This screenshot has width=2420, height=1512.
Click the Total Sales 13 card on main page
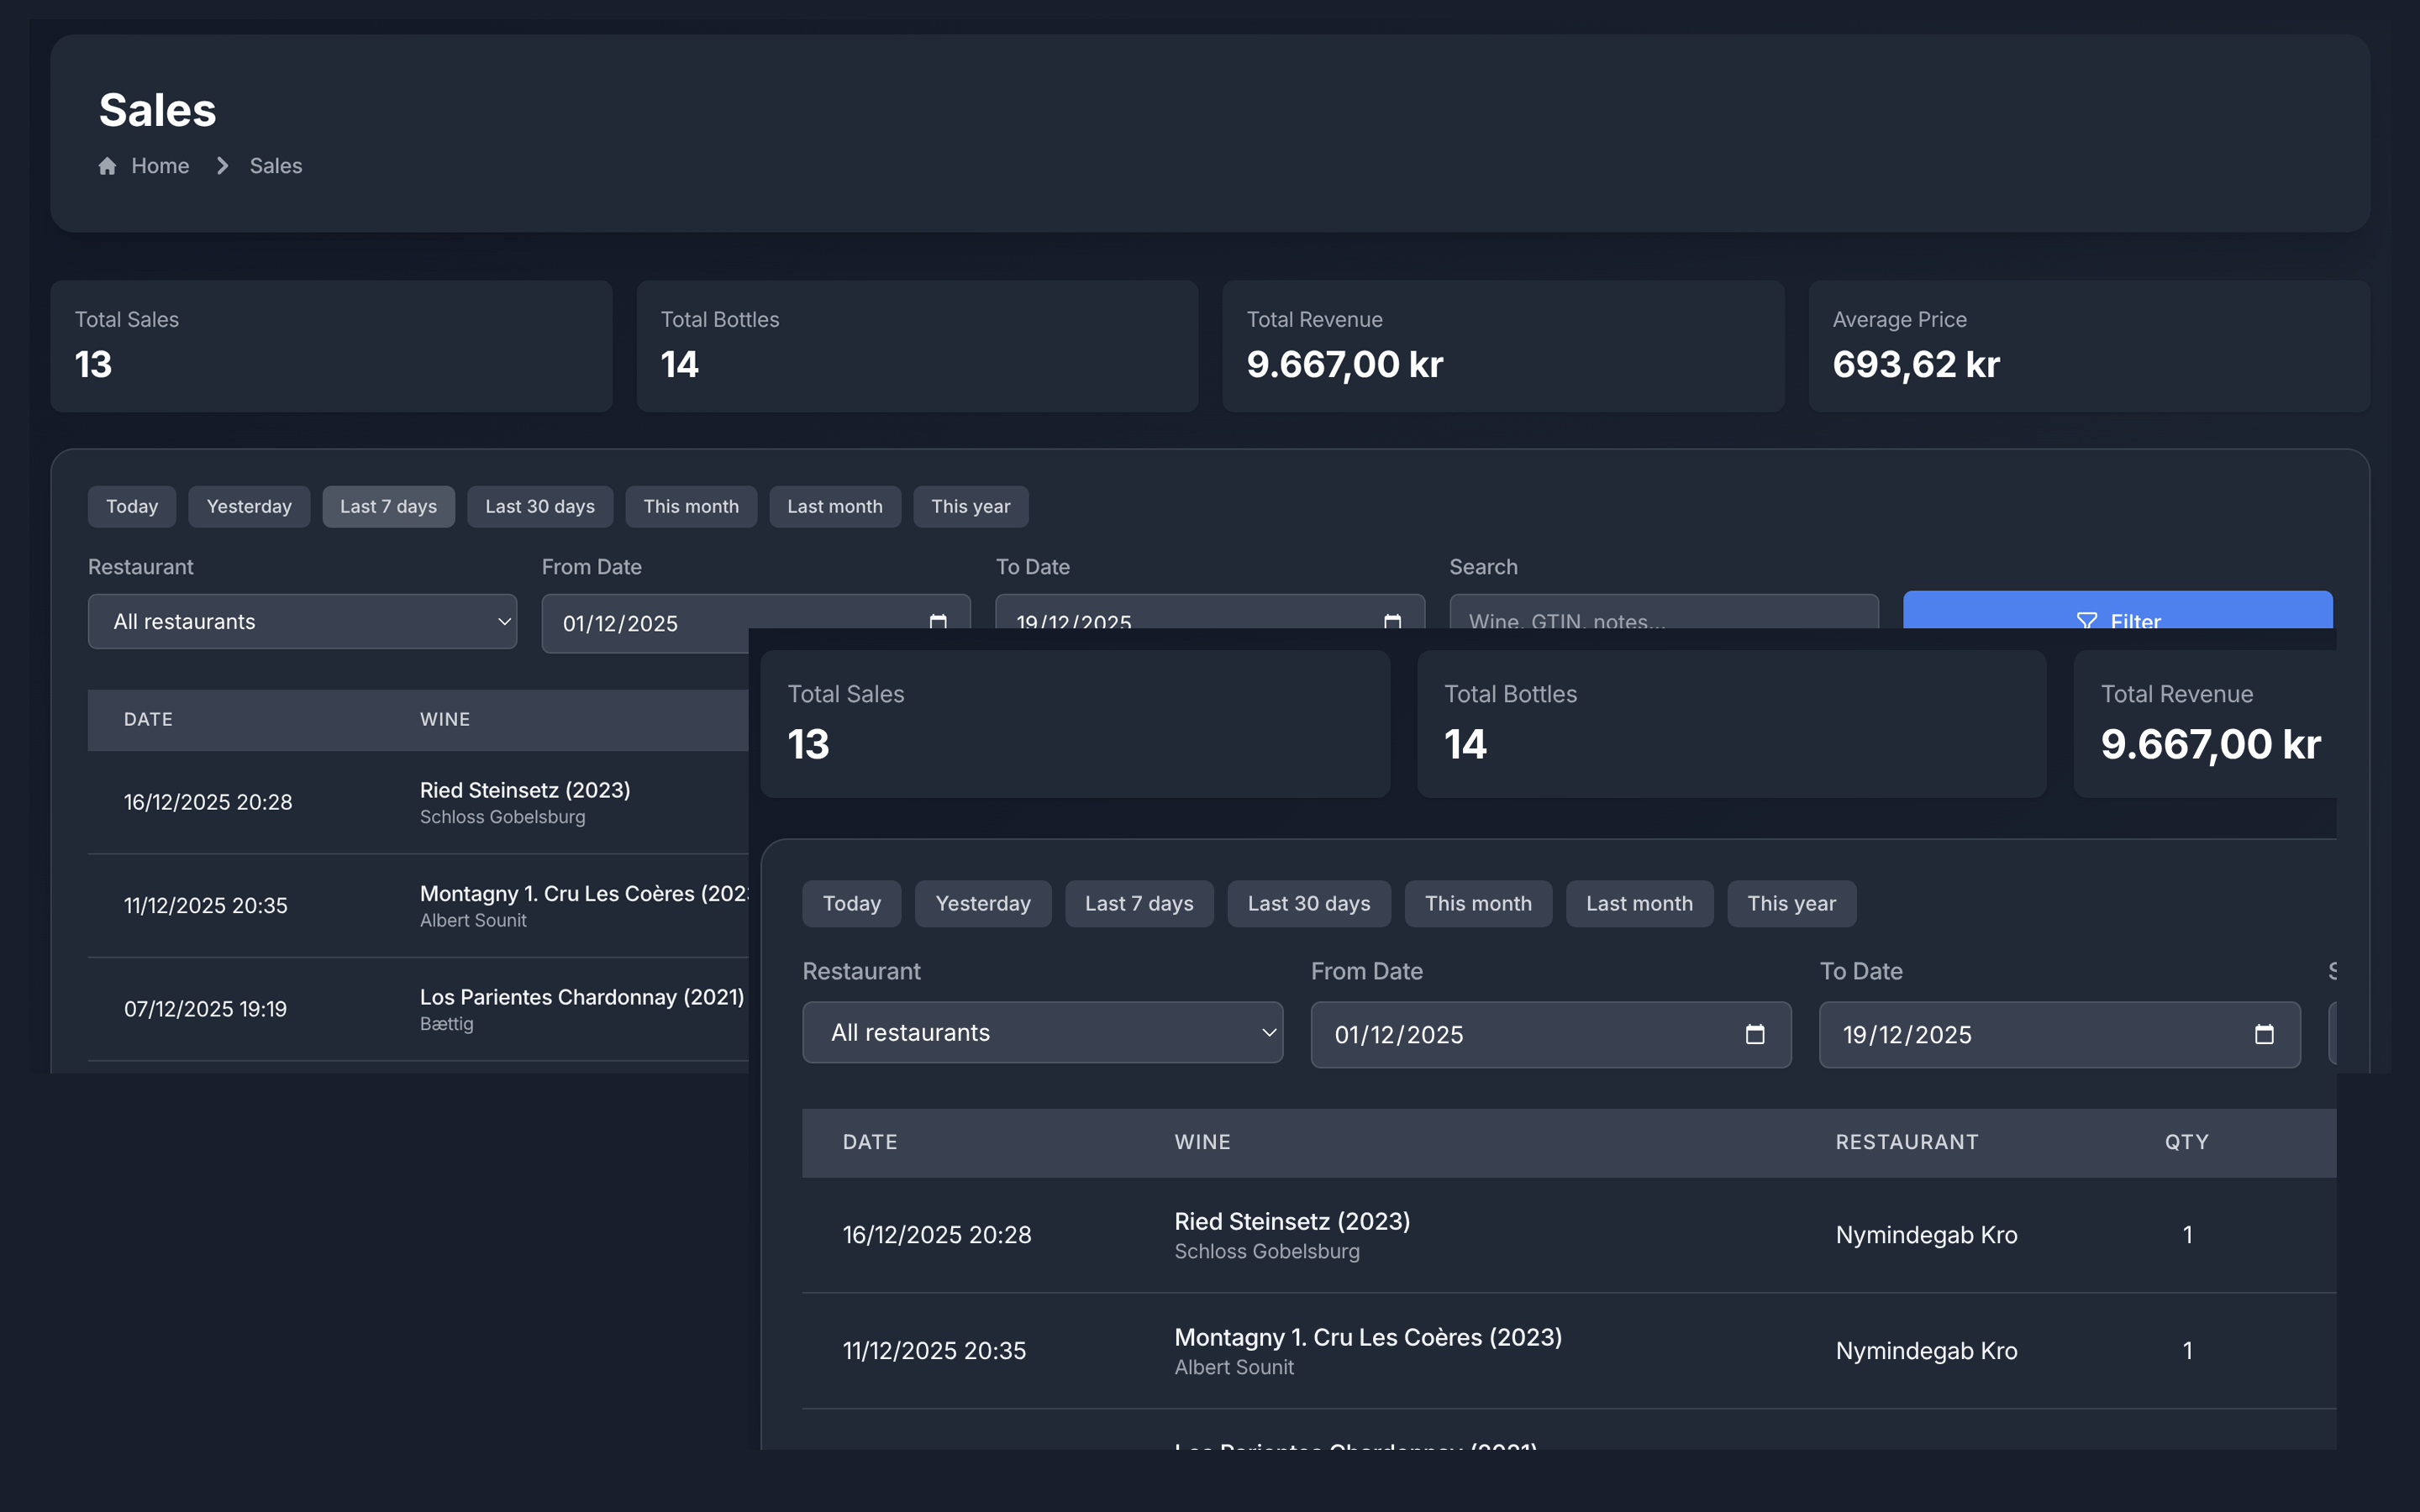tap(331, 346)
